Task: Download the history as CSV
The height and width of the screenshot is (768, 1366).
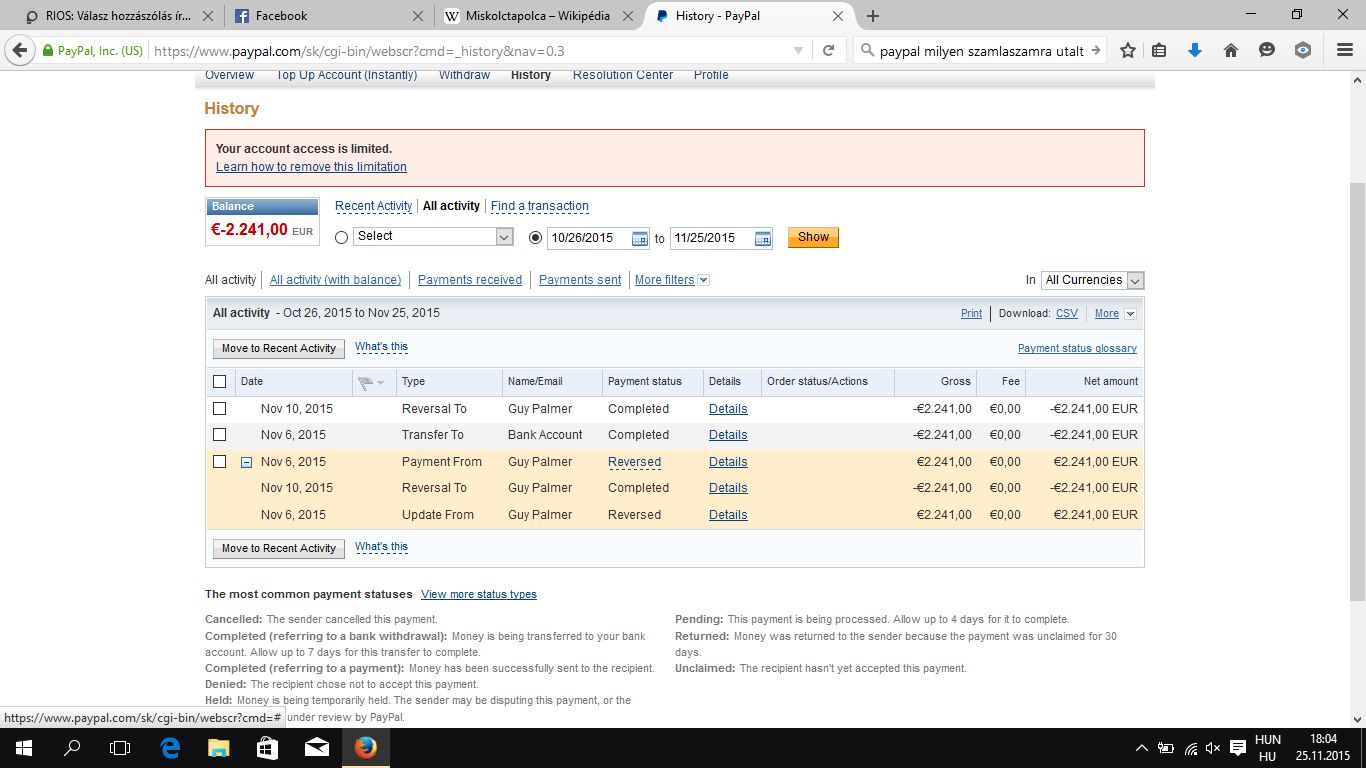Action: coord(1067,313)
